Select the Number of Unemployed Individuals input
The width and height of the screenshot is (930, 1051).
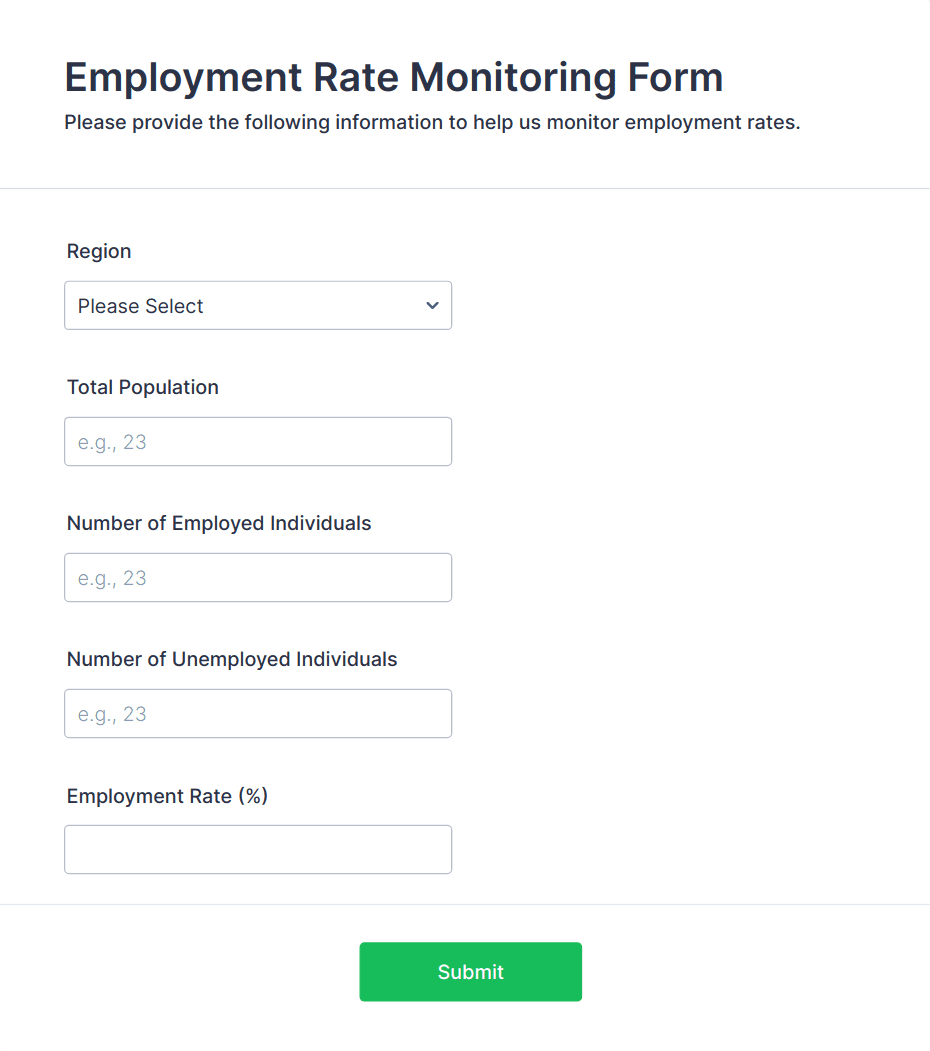point(257,714)
